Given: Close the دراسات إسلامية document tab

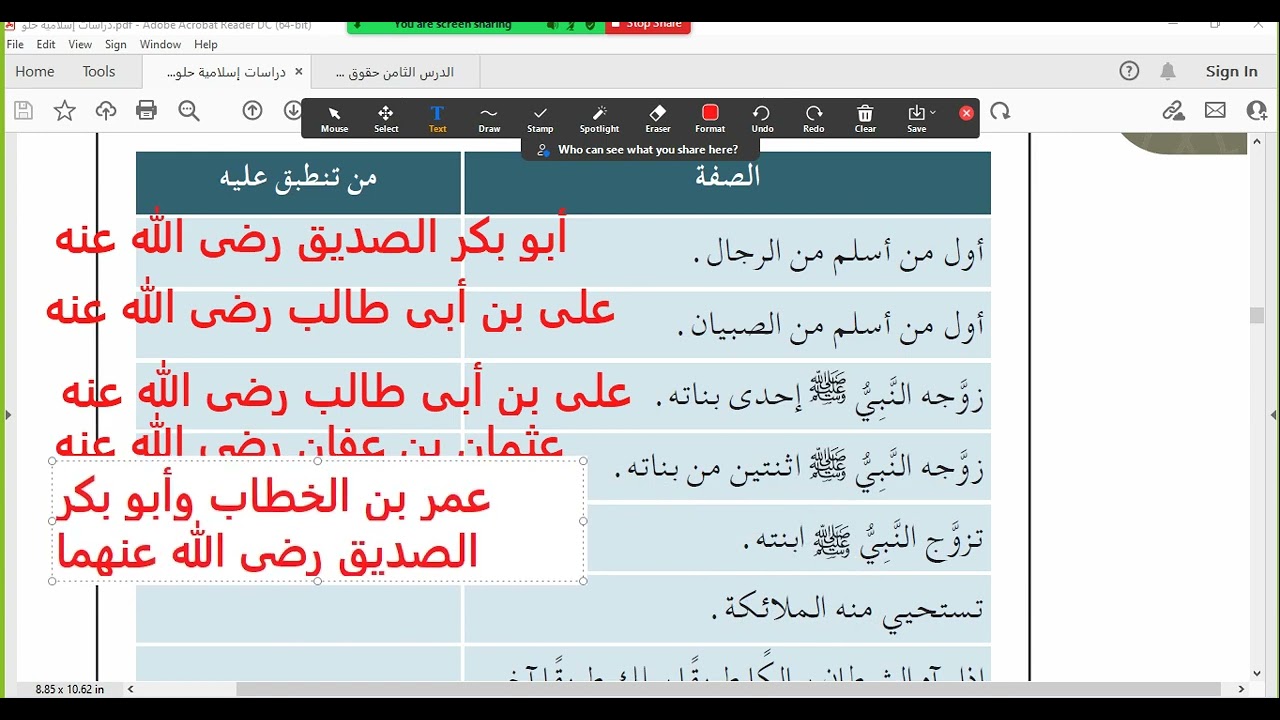Looking at the screenshot, I should click(x=297, y=72).
